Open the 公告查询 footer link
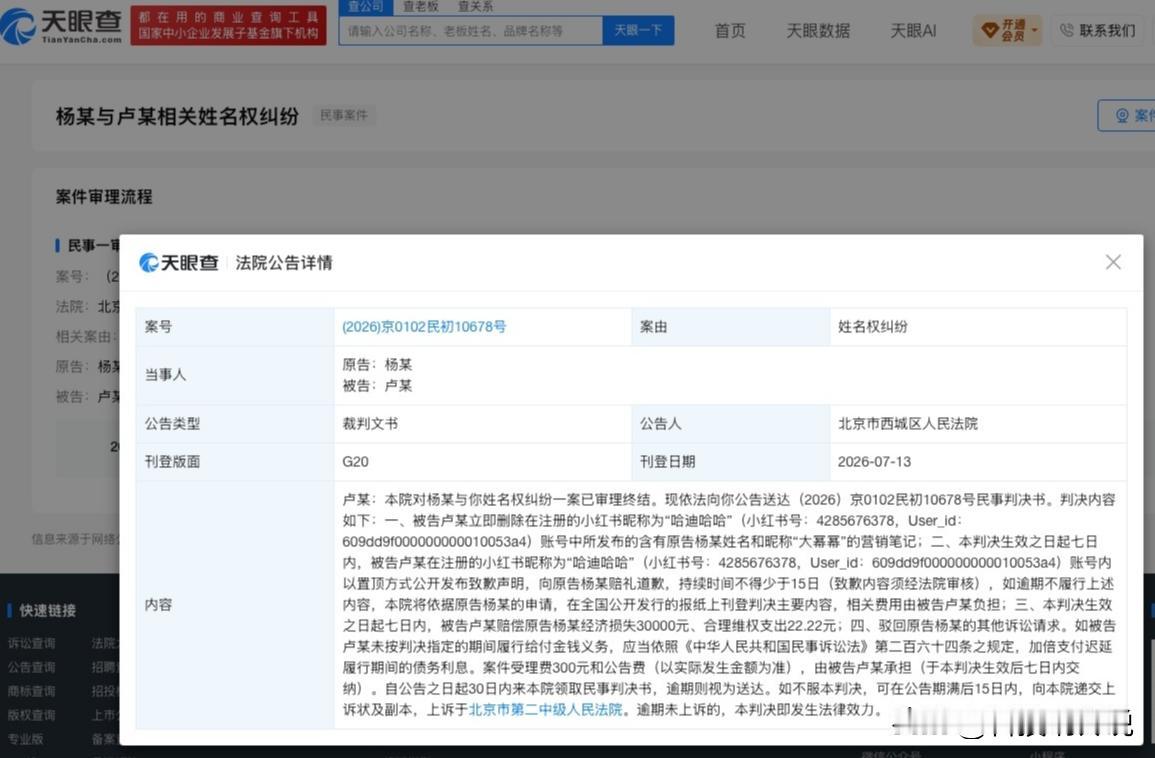Viewport: 1155px width, 758px height. 32,667
